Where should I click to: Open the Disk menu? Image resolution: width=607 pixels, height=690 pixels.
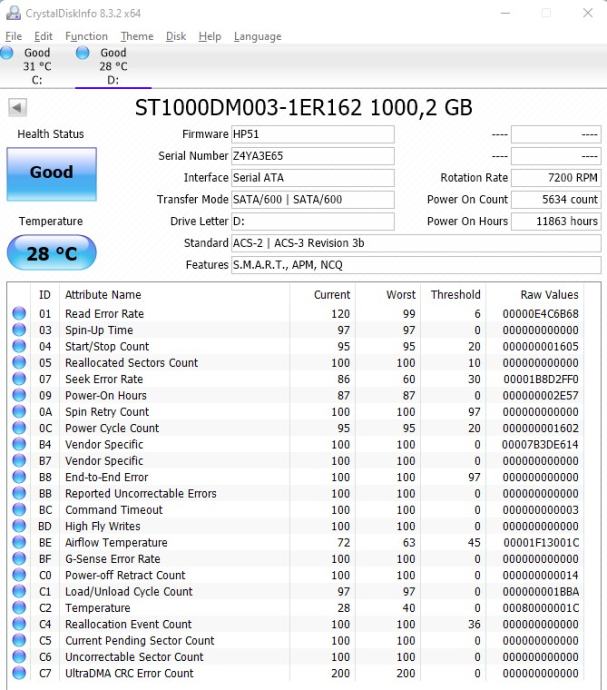[x=176, y=37]
